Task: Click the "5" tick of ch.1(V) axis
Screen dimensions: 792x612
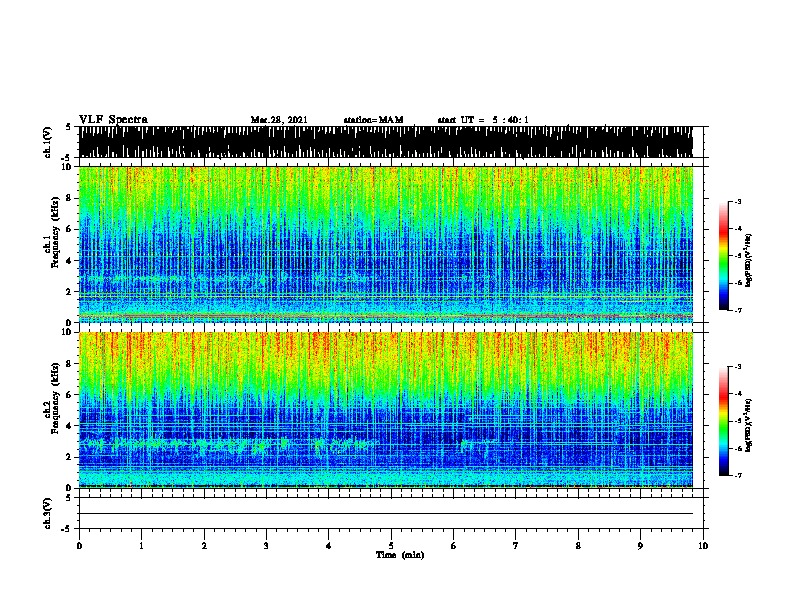Action: click(68, 127)
